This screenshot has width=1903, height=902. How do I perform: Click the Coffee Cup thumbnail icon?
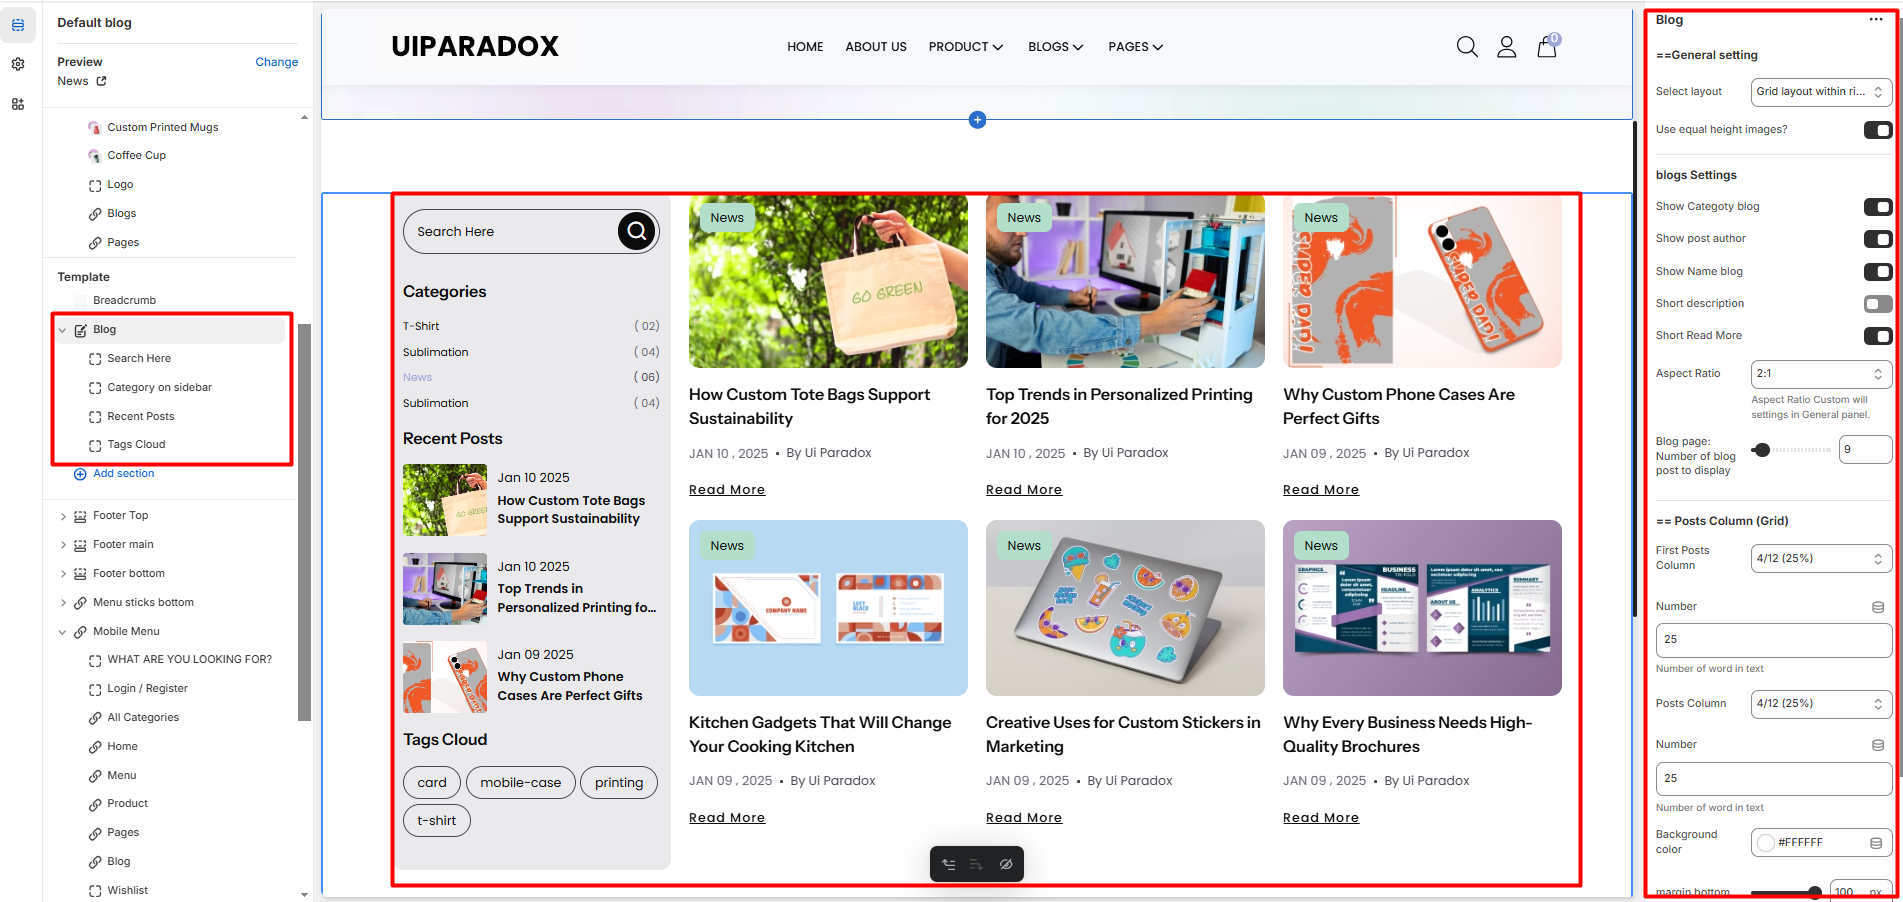click(x=95, y=156)
